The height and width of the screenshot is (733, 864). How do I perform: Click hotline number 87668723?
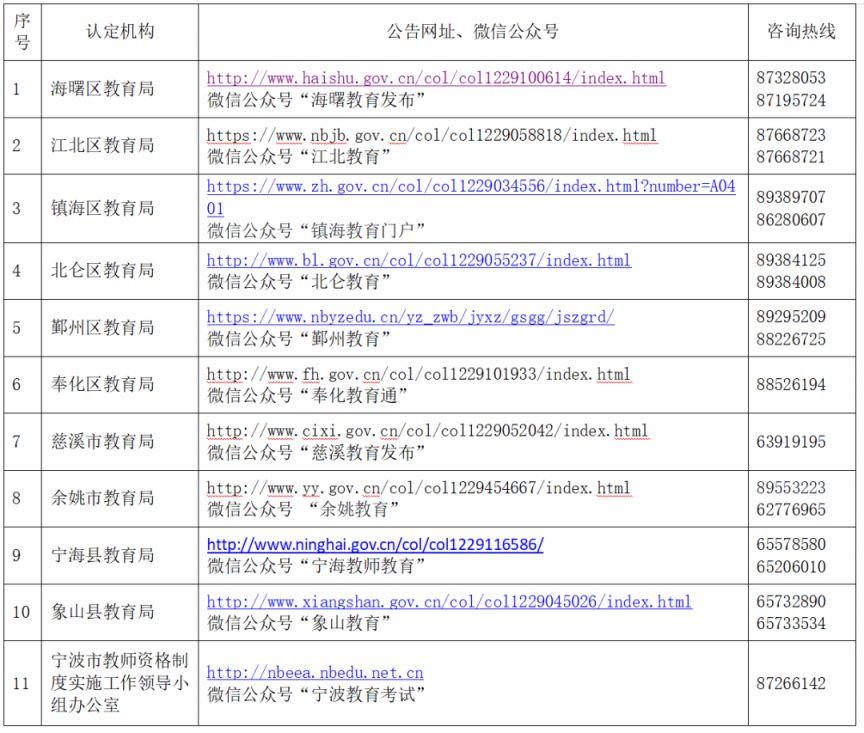pyautogui.click(x=791, y=135)
